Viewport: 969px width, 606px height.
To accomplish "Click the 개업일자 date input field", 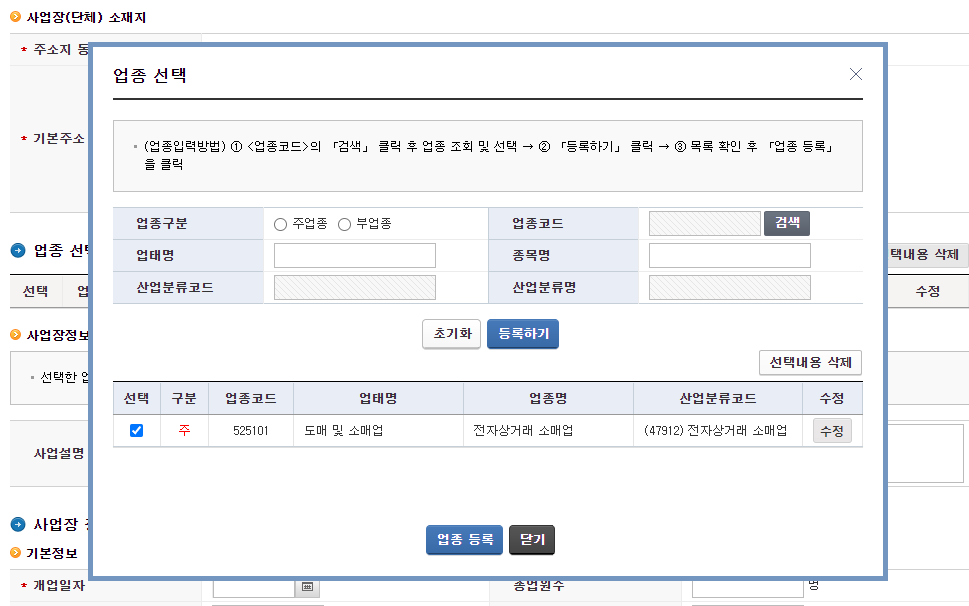I will pyautogui.click(x=254, y=588).
